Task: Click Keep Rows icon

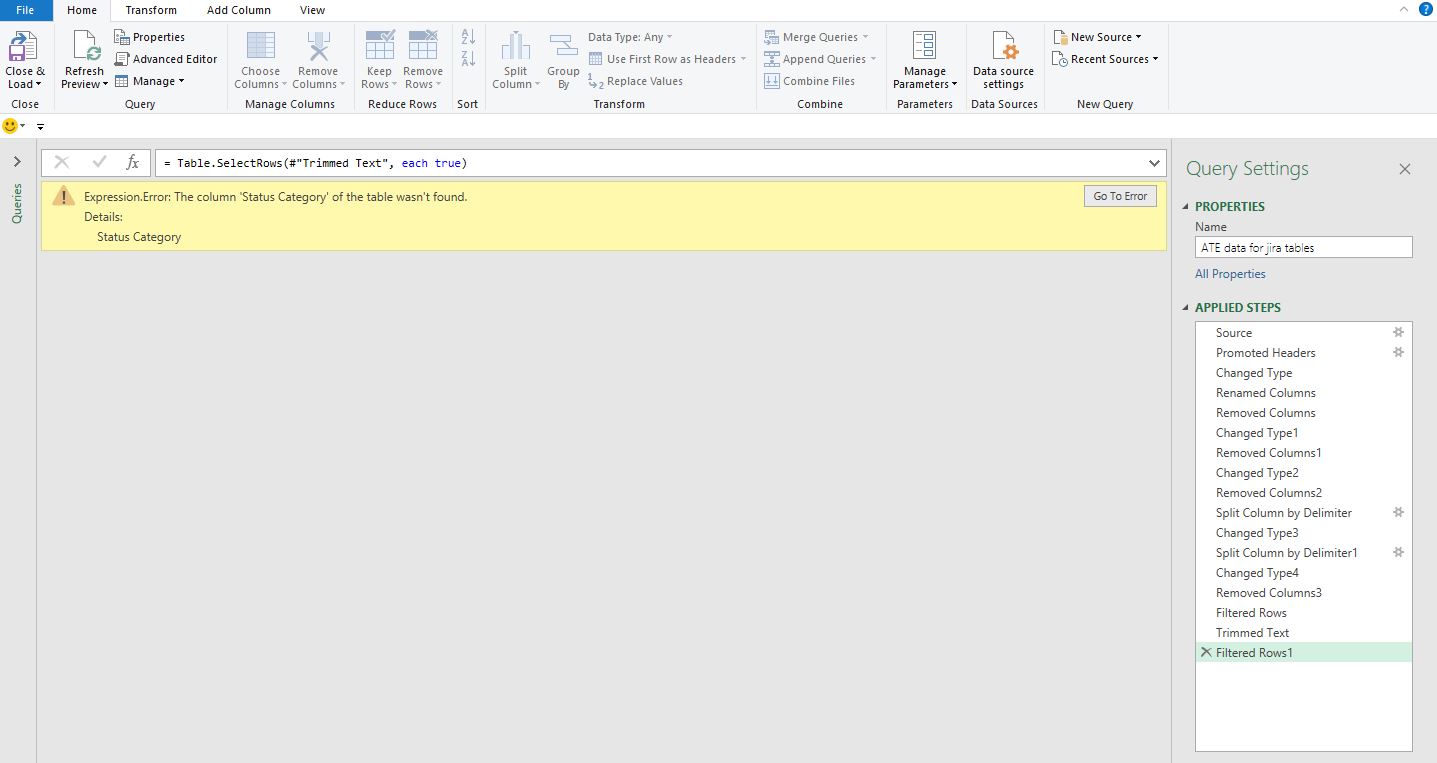Action: pos(379,46)
